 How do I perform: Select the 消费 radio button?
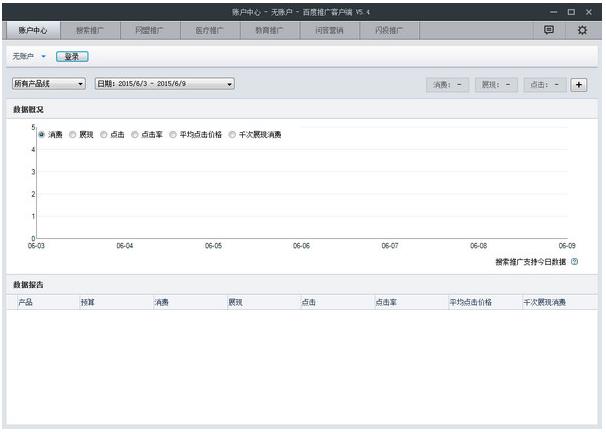[x=42, y=134]
